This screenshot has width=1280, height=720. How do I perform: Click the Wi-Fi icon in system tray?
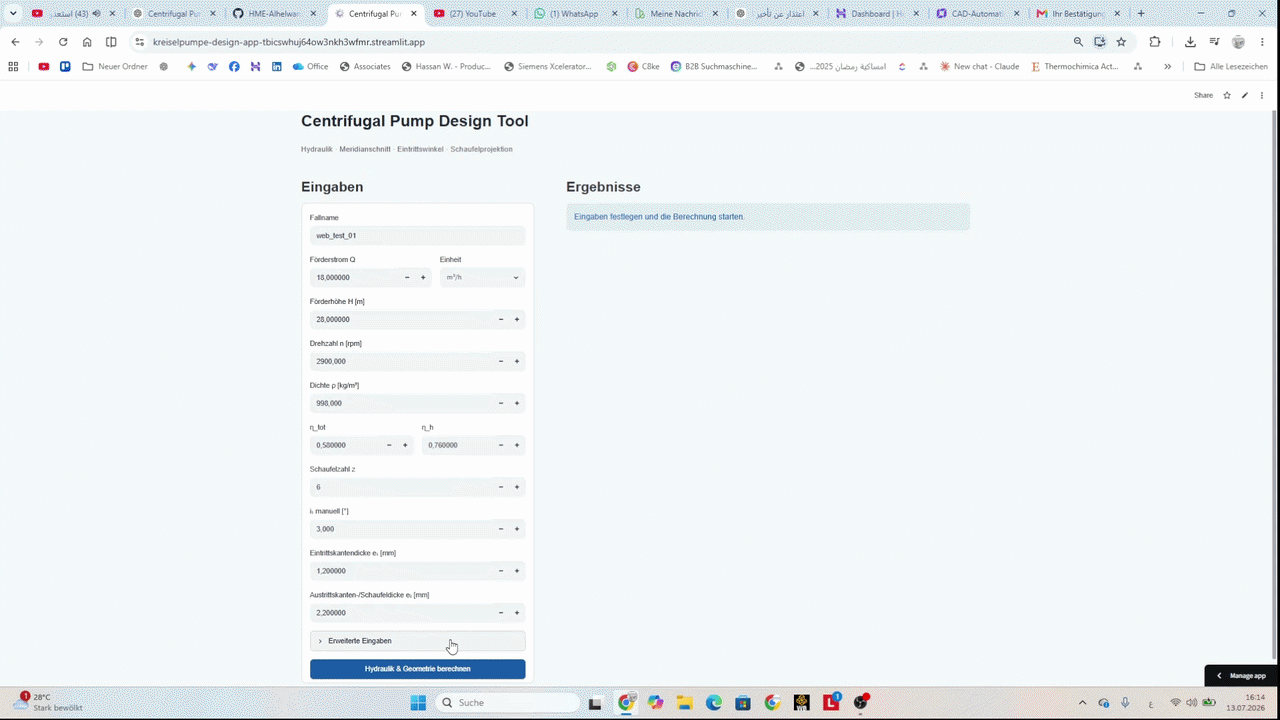coord(1175,703)
